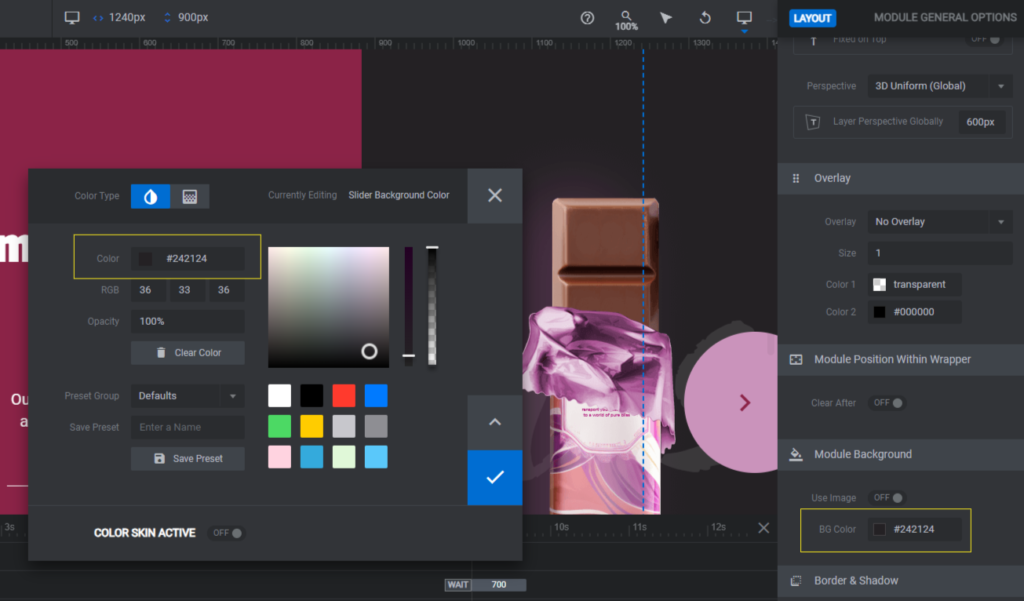Toggle the Clear After switch
The image size is (1024, 601).
click(885, 402)
